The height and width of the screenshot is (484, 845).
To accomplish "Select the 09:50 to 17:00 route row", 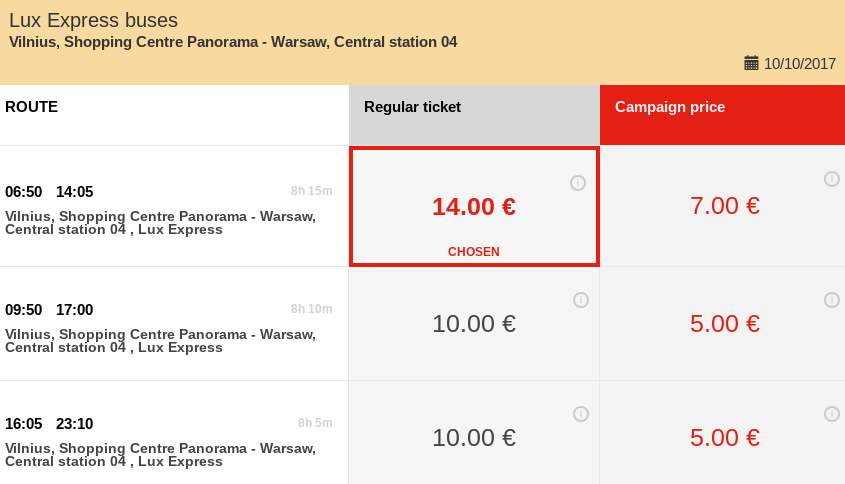I will point(174,324).
